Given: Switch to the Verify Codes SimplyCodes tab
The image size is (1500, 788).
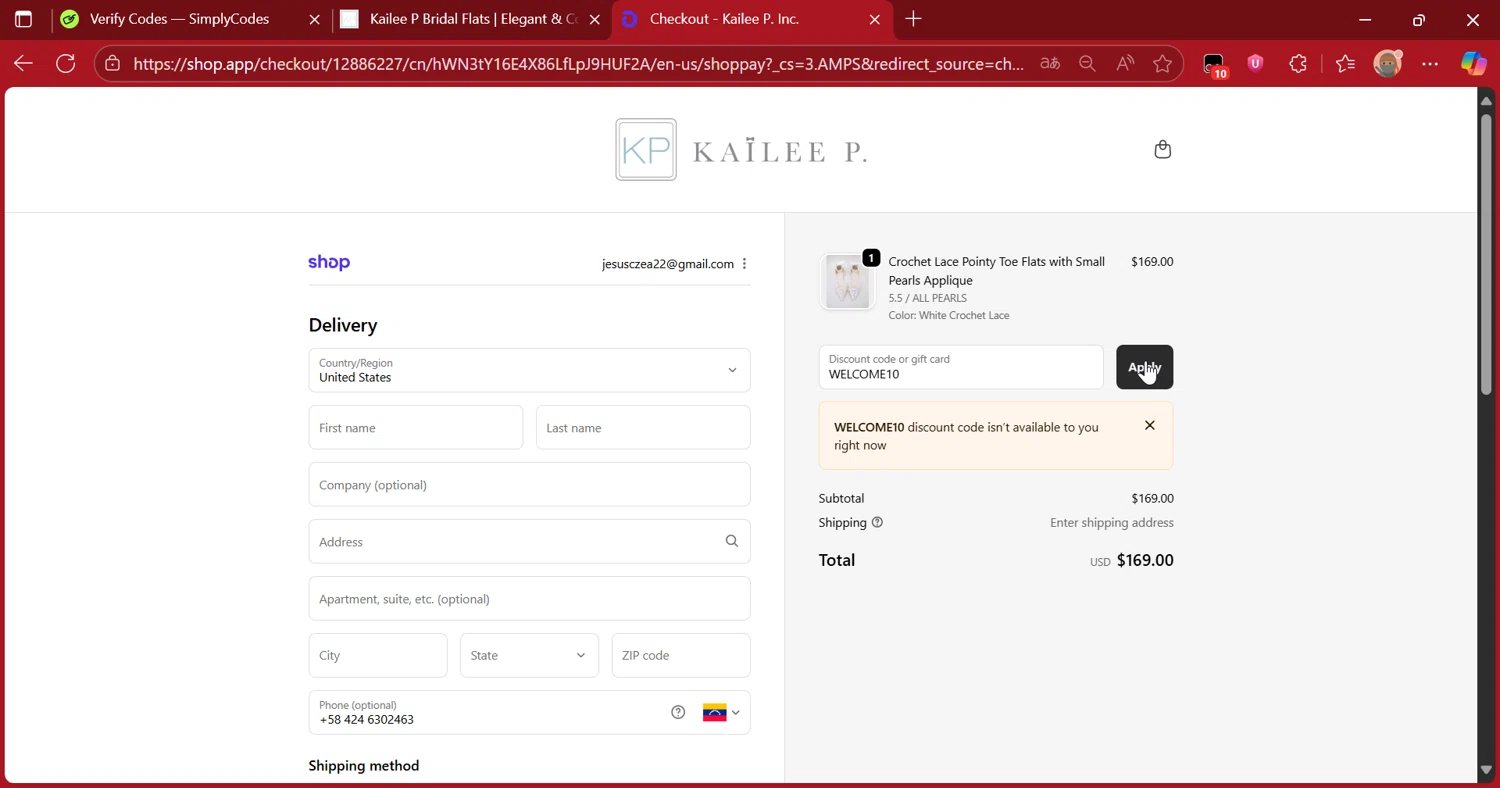Looking at the screenshot, I should (178, 19).
